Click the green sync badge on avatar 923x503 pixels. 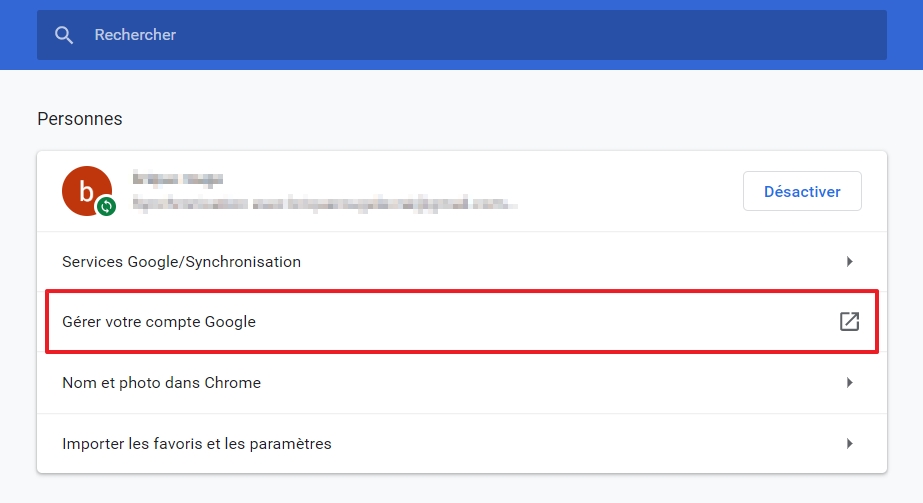106,207
